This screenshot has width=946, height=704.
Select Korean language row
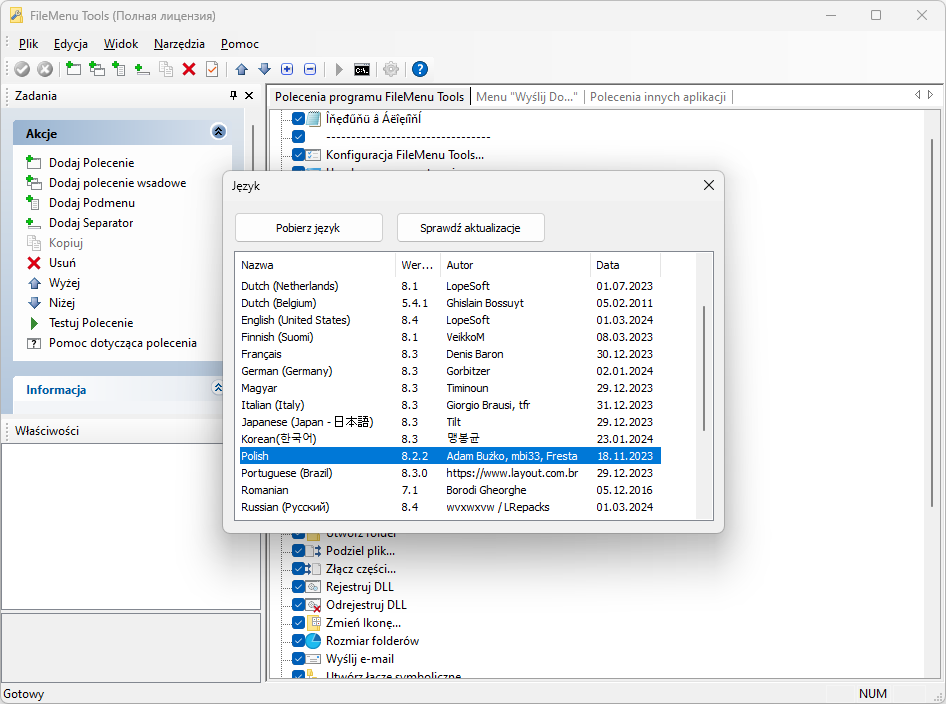coord(450,439)
